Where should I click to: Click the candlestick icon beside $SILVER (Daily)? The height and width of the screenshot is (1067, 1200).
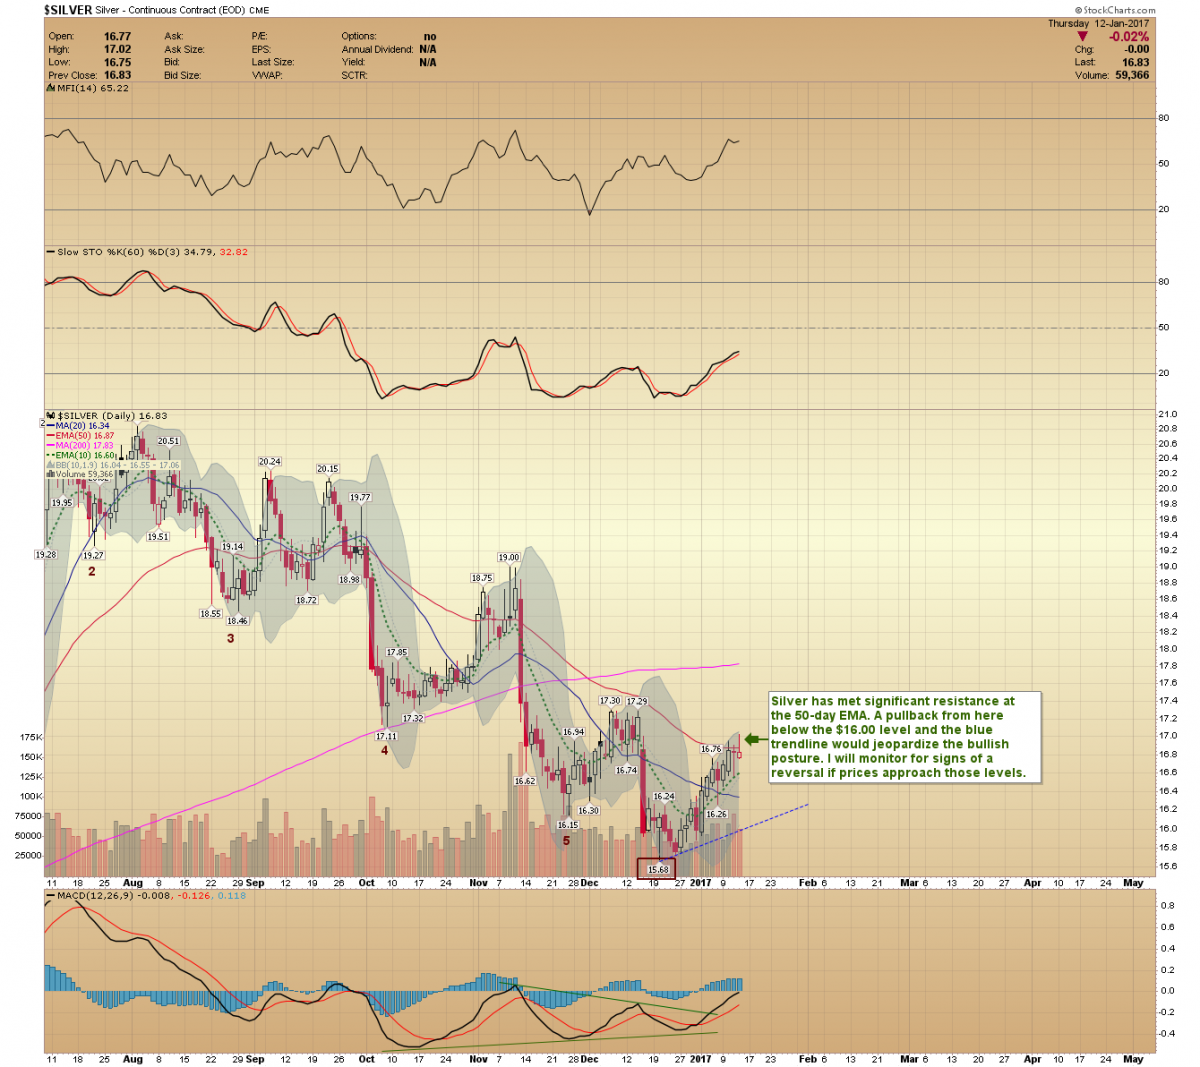click(50, 416)
